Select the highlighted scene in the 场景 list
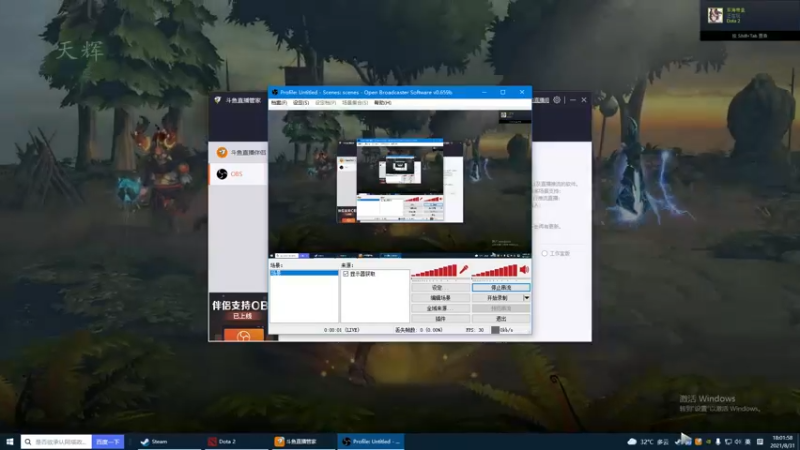The image size is (800, 450). coord(304,273)
